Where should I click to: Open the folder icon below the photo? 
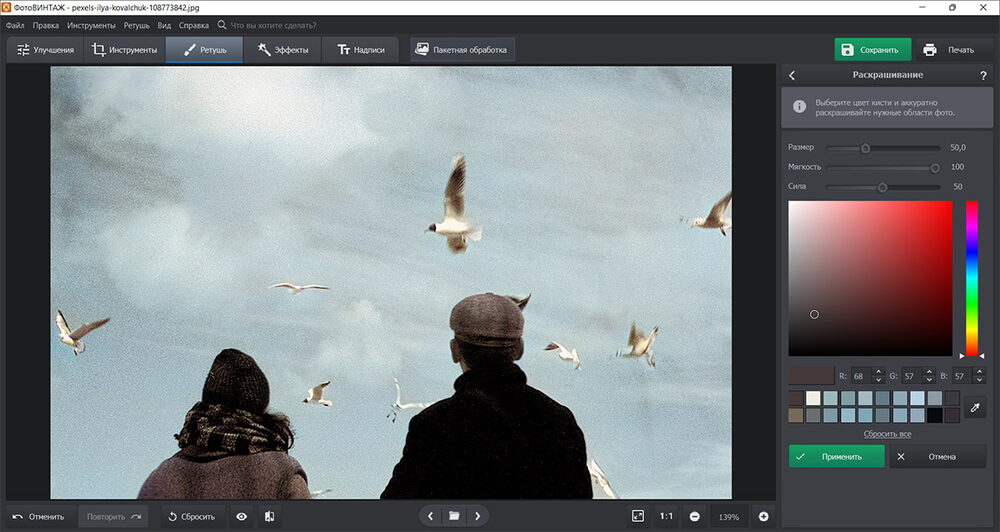pyautogui.click(x=454, y=516)
